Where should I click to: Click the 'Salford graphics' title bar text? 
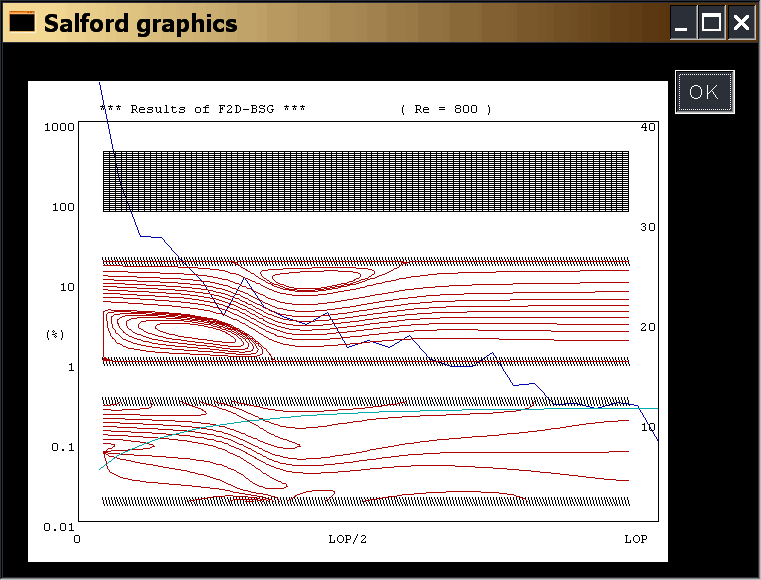141,23
